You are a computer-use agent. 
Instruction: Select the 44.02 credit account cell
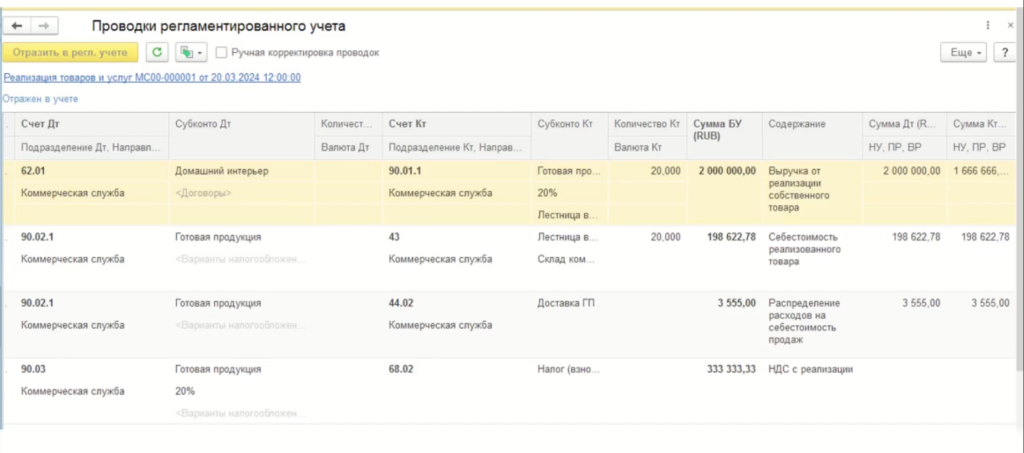[457, 303]
